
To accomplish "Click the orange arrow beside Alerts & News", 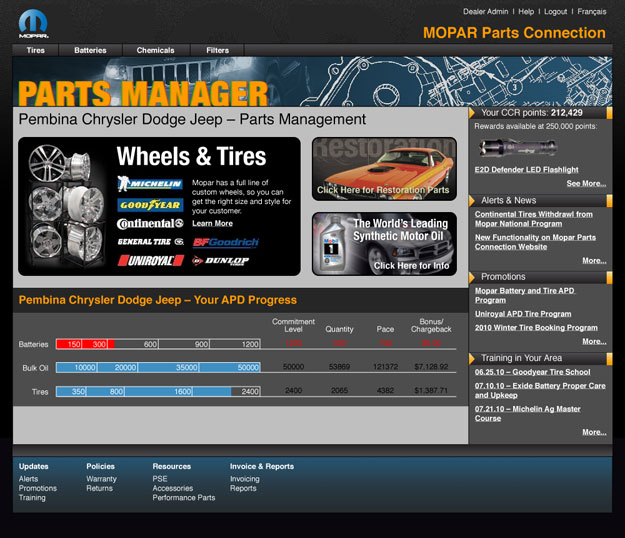I will point(472,200).
